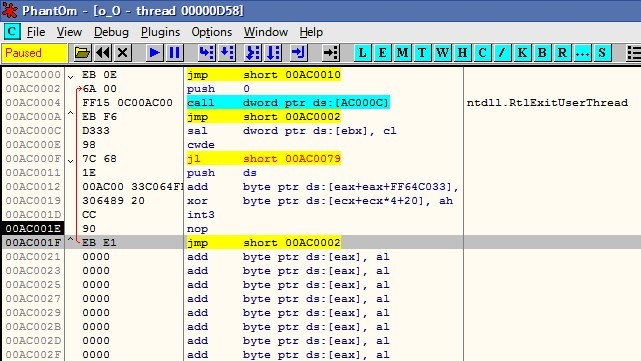Click hex bytes EB E1 in selected row
This screenshot has height=361, width=641.
click(99, 242)
